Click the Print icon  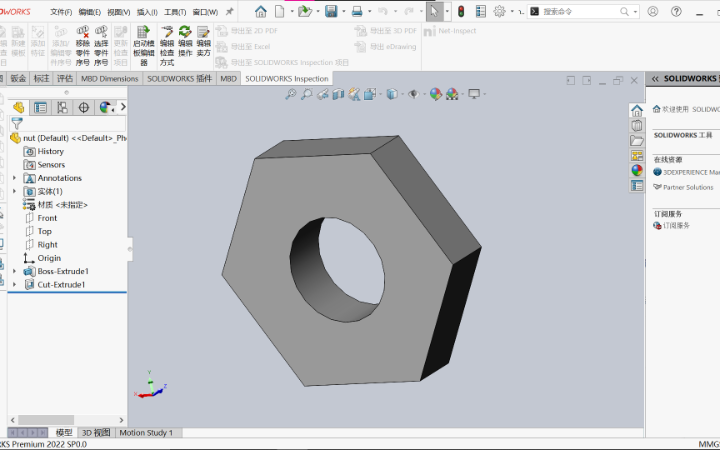click(357, 11)
